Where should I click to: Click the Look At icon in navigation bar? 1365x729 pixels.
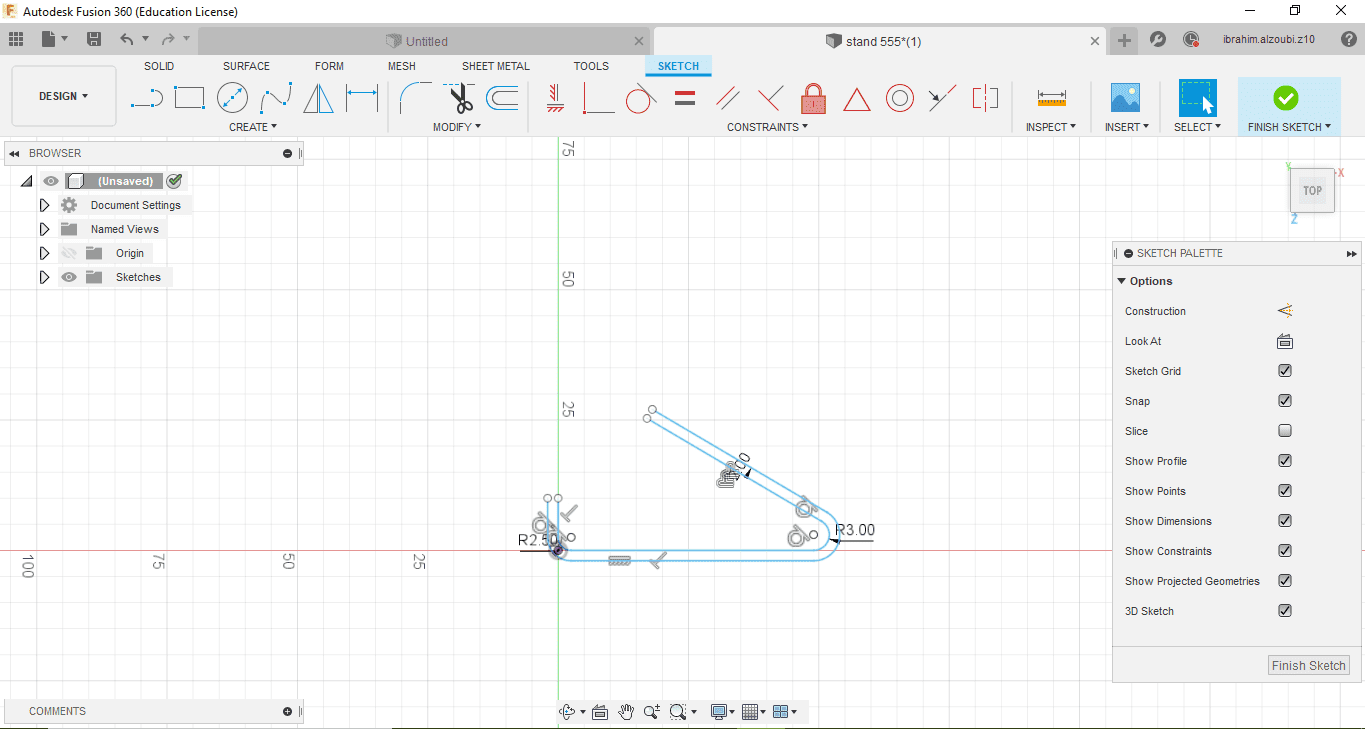pos(600,712)
